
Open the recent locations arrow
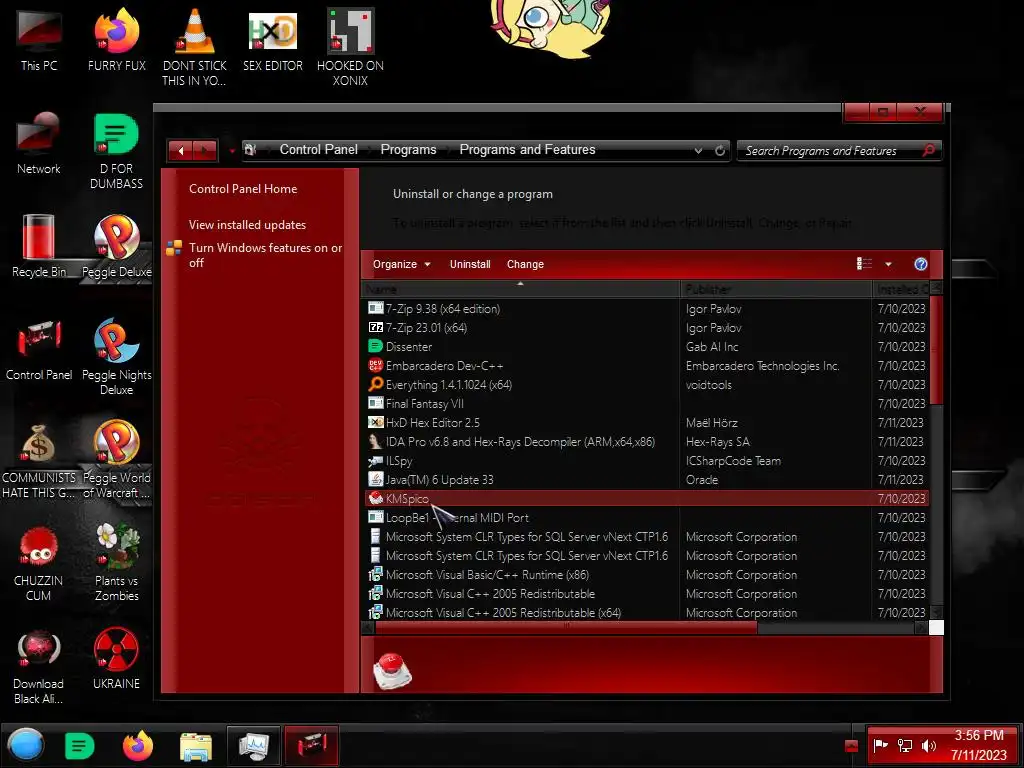click(x=231, y=152)
